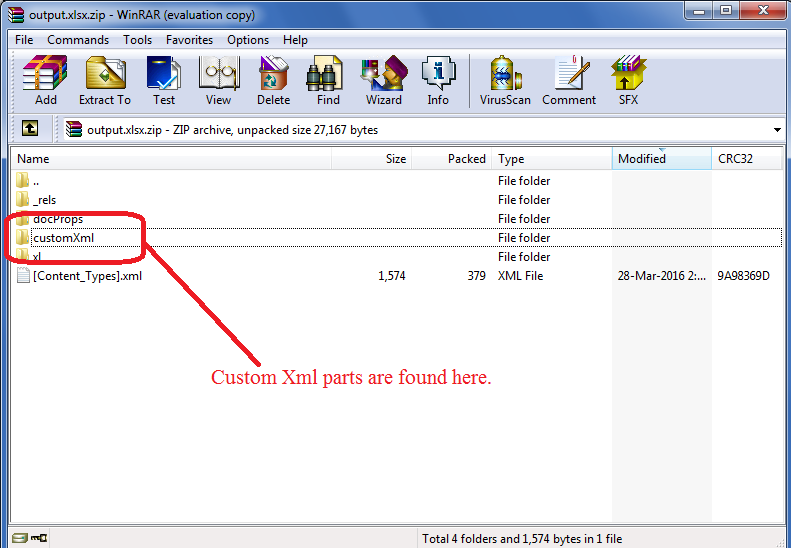Open the Tools menu
The image size is (791, 548).
[137, 40]
